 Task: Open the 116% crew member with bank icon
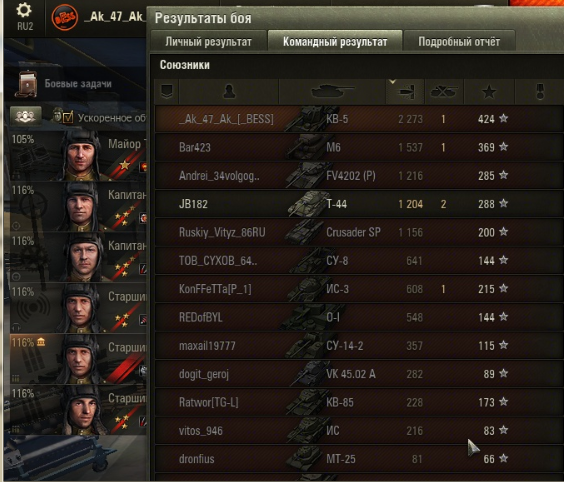point(77,359)
